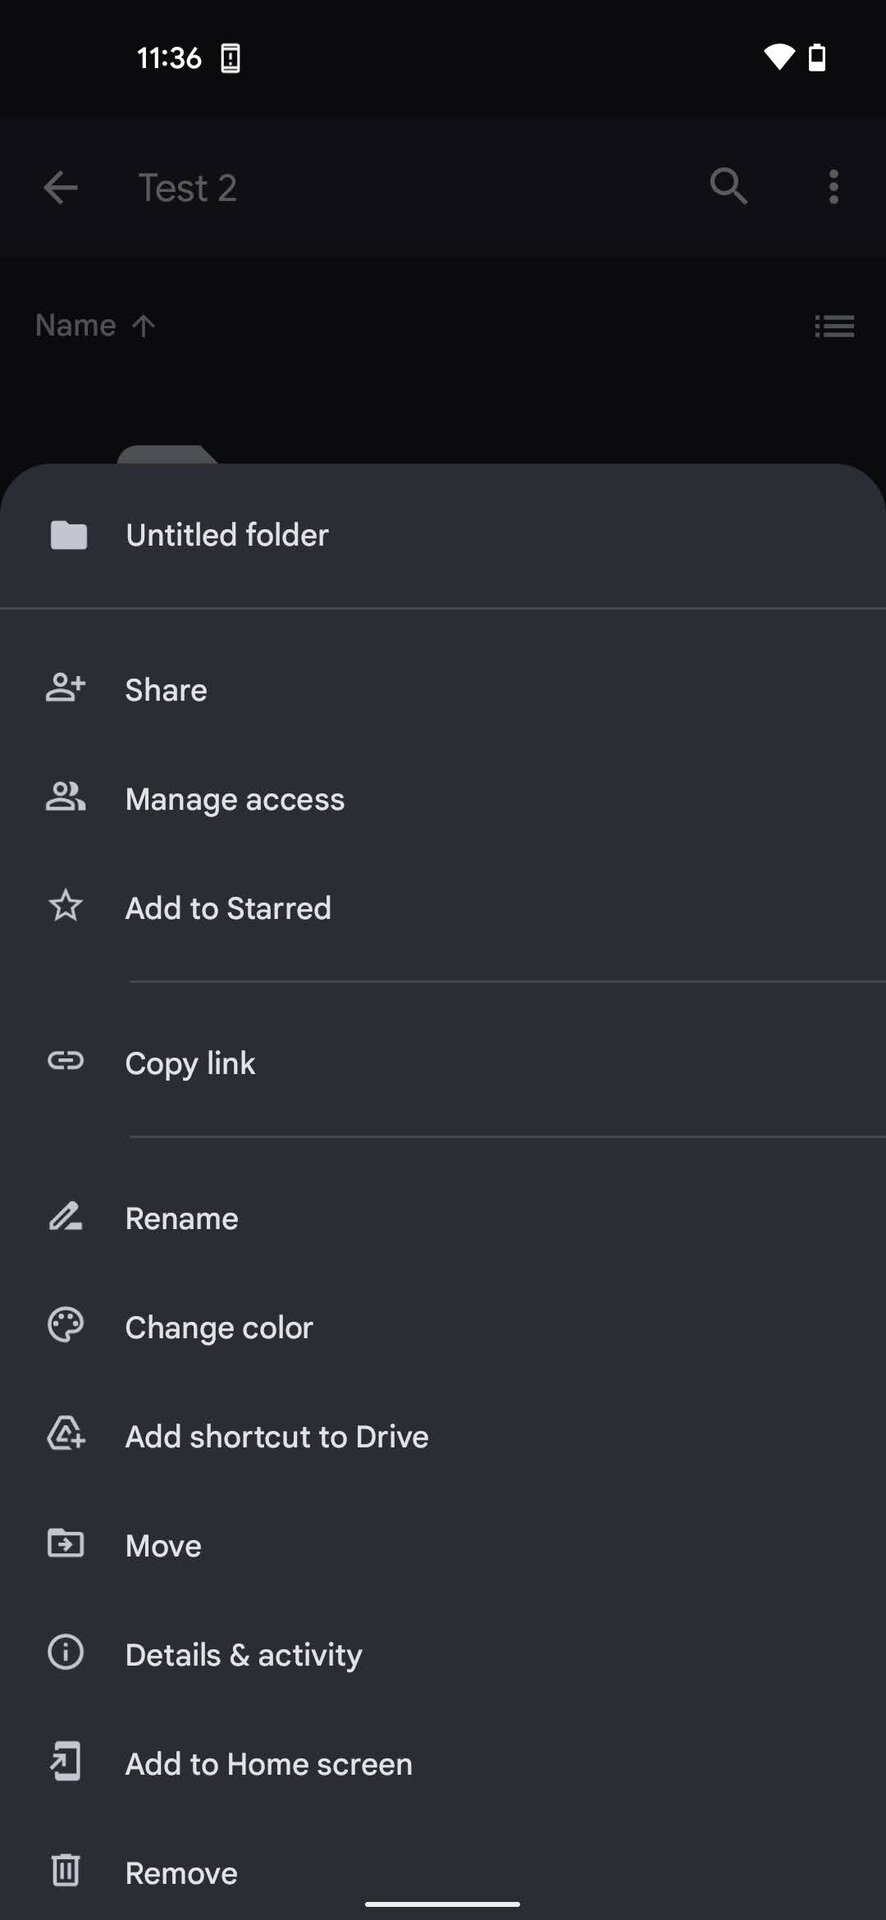The image size is (886, 1920).
Task: Tap the star icon to add to Starred
Action: (65, 906)
